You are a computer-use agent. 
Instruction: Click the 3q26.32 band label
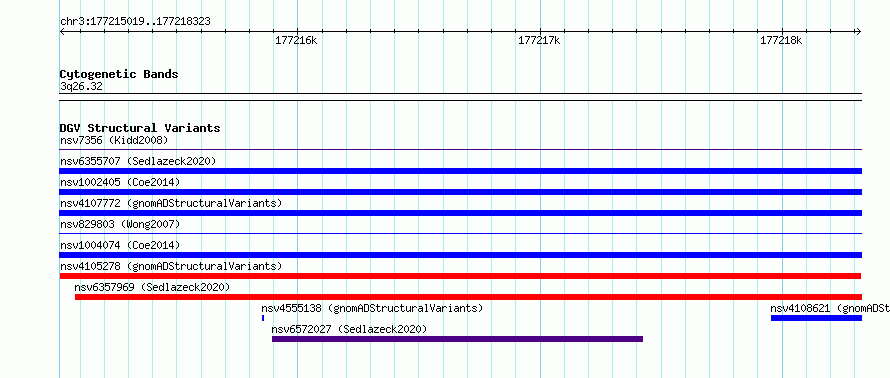81,86
